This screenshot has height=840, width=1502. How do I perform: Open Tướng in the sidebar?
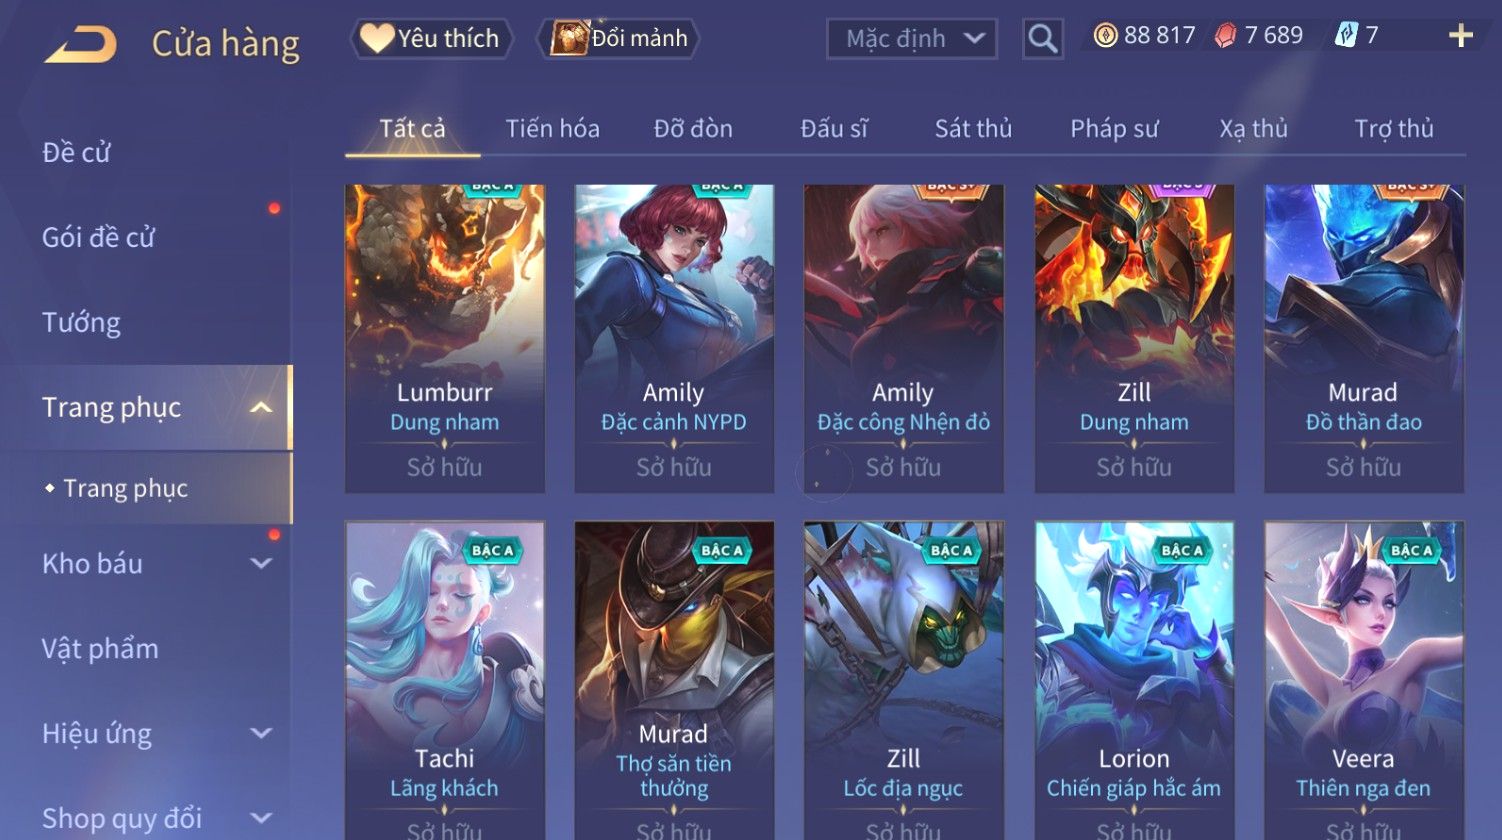click(x=82, y=322)
